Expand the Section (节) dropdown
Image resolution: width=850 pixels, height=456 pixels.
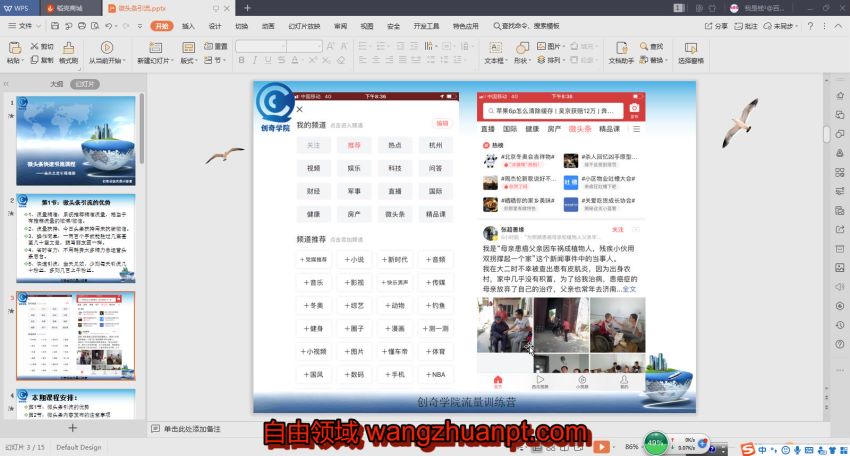click(x=224, y=60)
